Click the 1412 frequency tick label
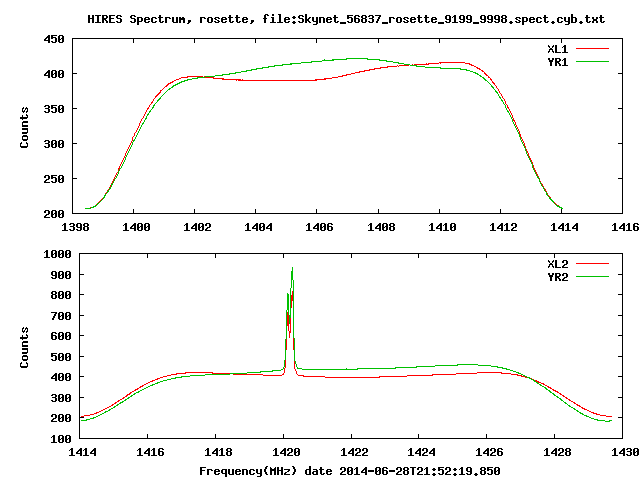640x480 pixels. click(503, 227)
